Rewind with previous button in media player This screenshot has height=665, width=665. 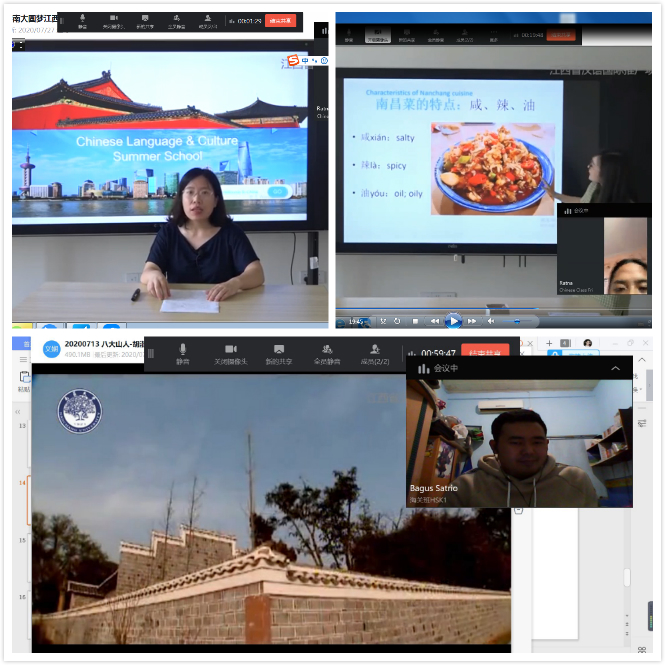click(435, 321)
